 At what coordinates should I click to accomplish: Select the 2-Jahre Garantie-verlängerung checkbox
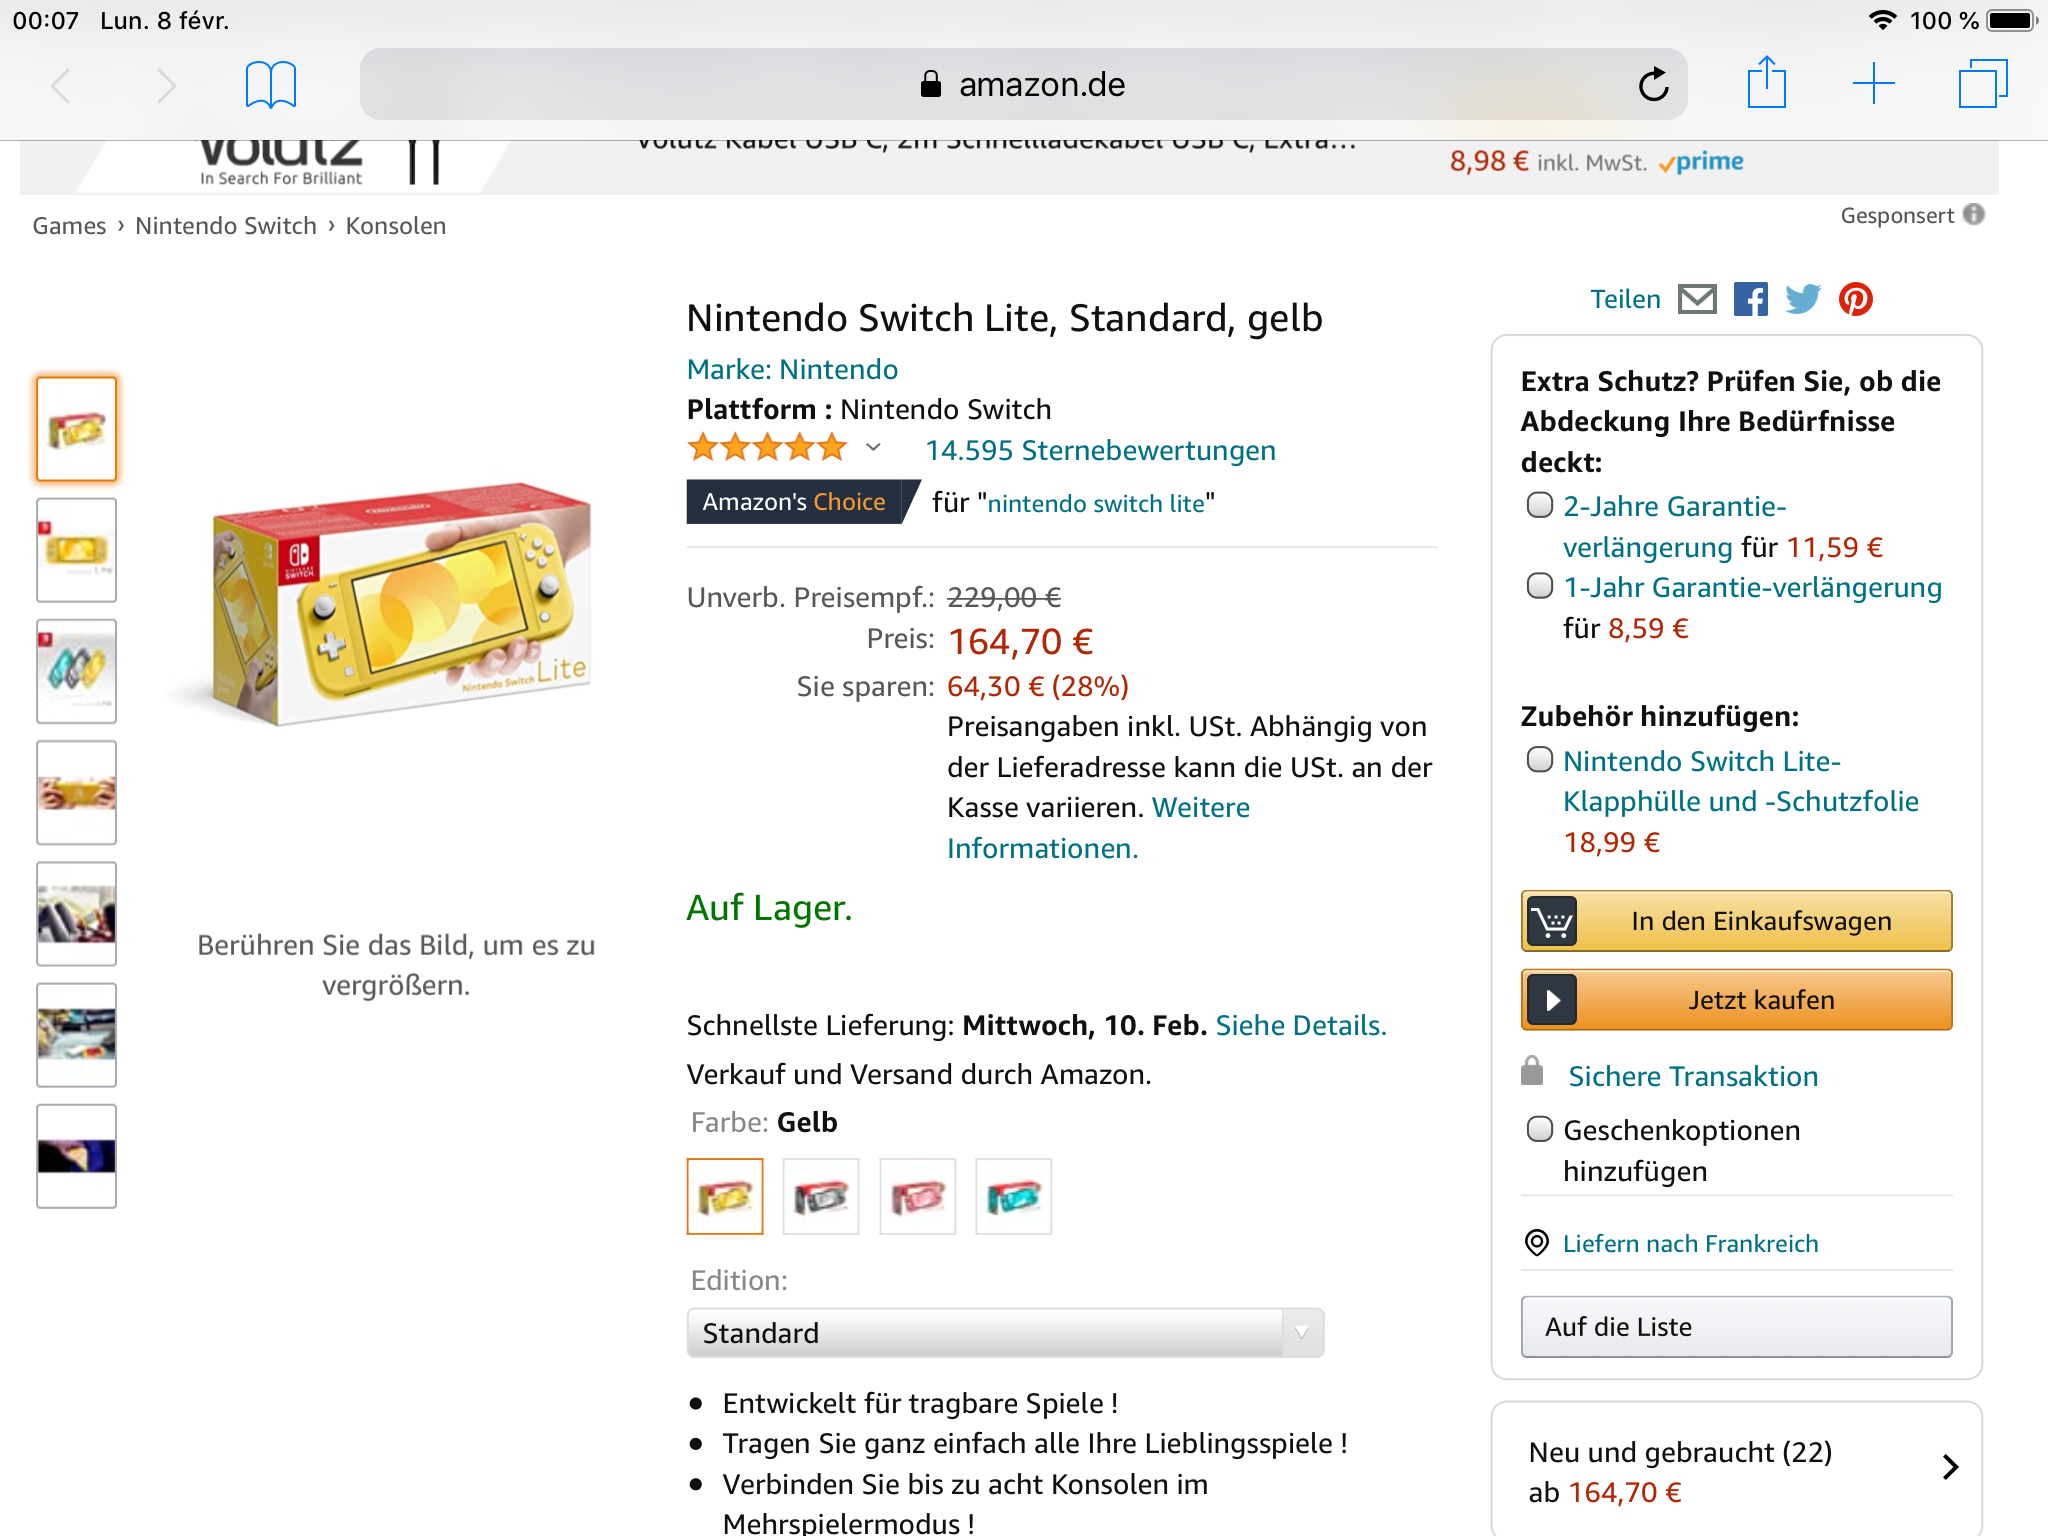1540,505
